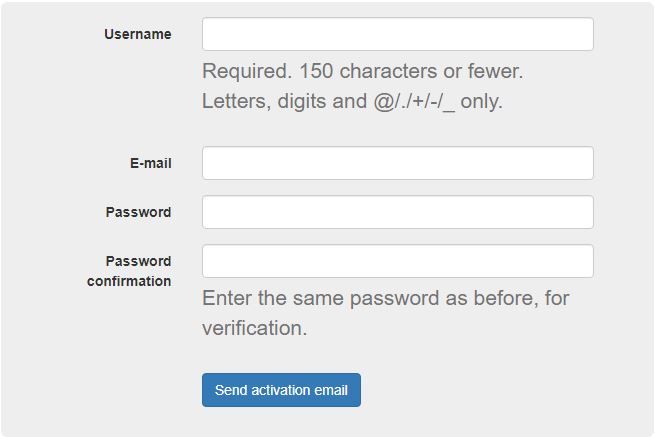Click the Password confirmation input box
The width and height of the screenshot is (655, 437).
[x=397, y=261]
